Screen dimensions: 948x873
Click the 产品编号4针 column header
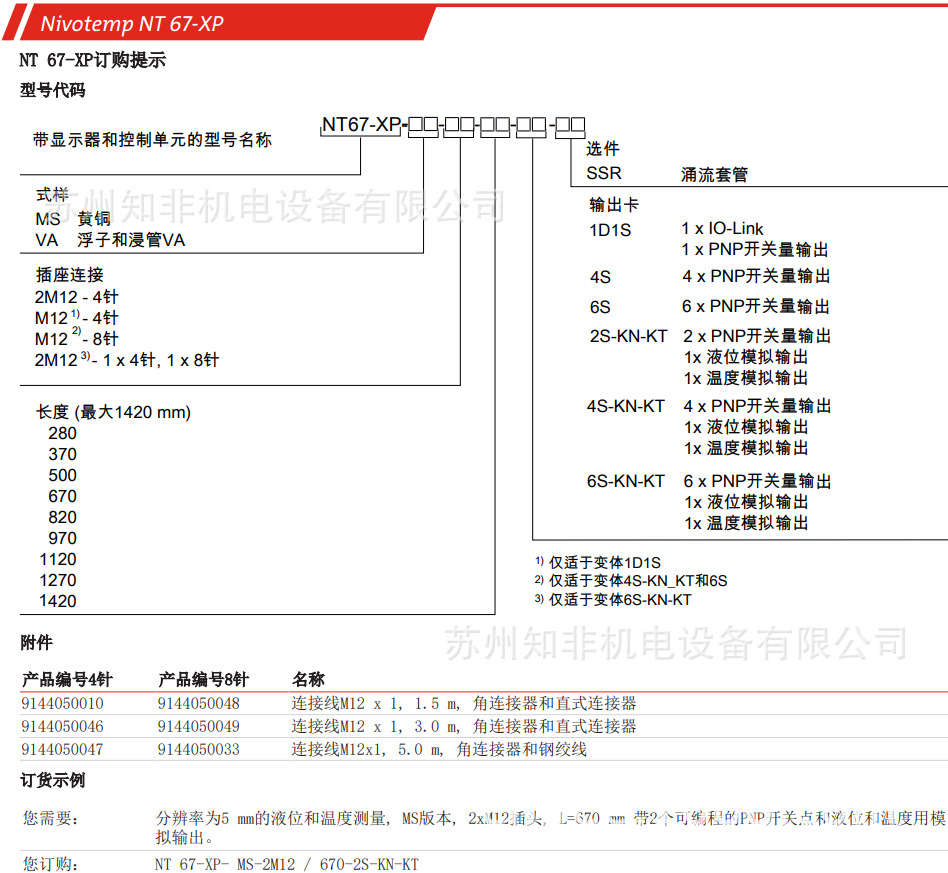click(x=67, y=680)
